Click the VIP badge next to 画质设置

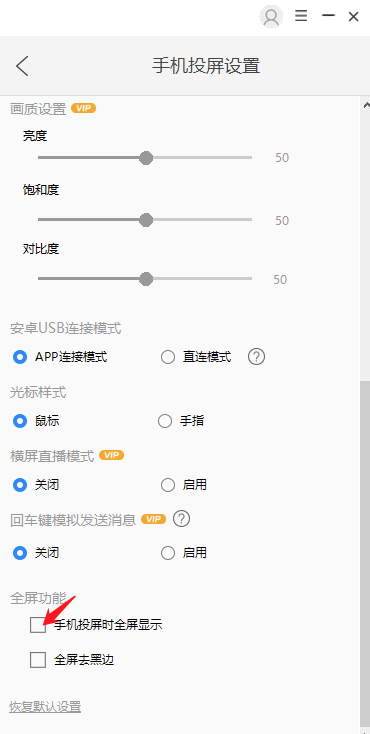pyautogui.click(x=83, y=109)
